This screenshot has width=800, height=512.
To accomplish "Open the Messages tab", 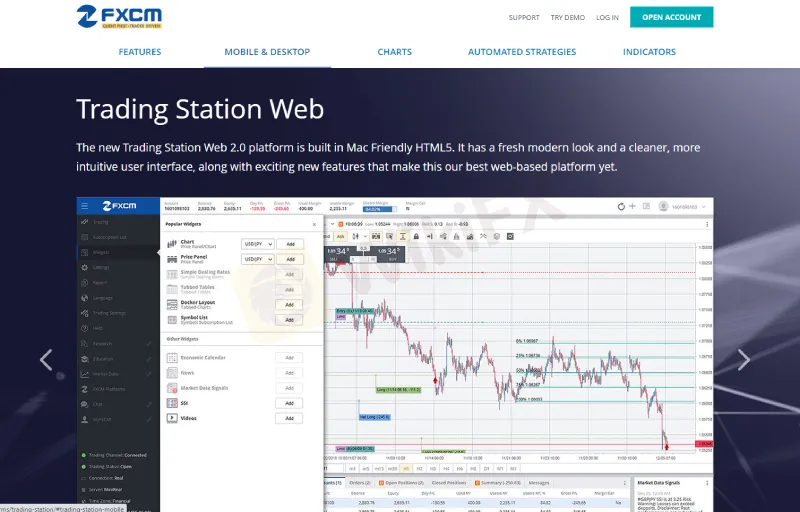I will [539, 482].
